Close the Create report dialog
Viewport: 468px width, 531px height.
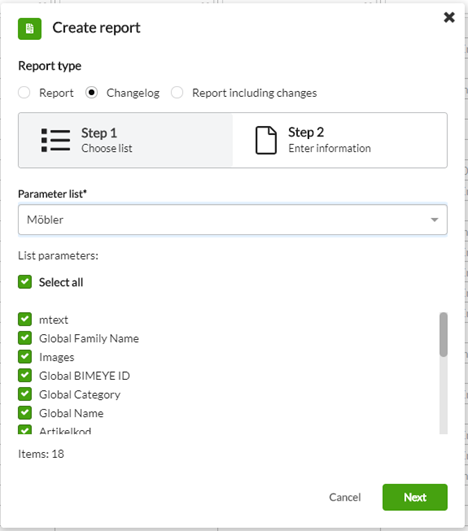point(449,17)
